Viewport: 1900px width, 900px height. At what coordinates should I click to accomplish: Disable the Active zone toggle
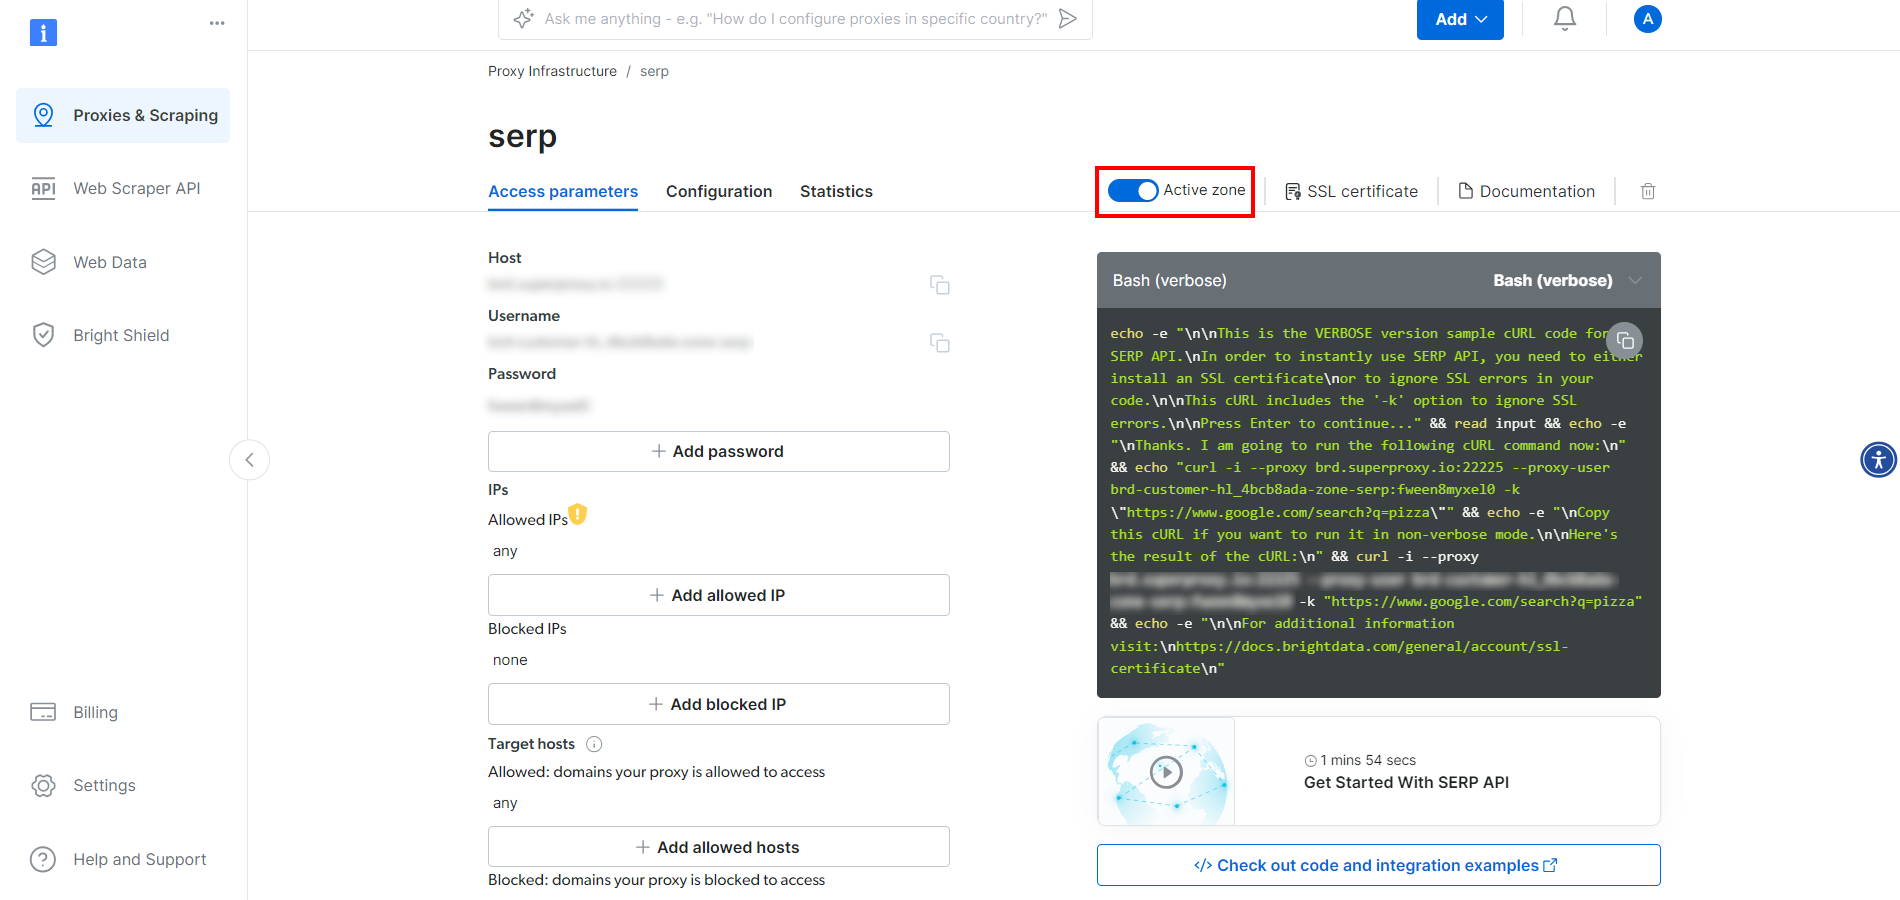point(1133,190)
